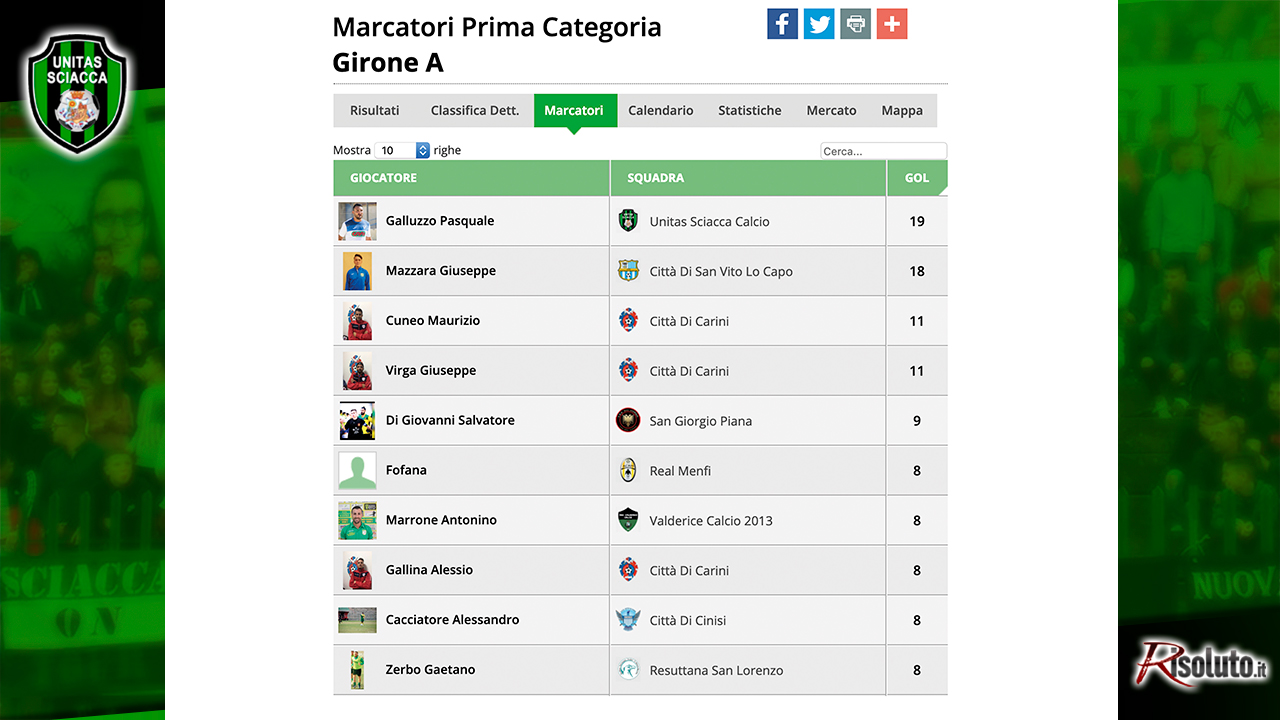
Task: Click the Risoluto.it logo
Action: (x=1201, y=664)
